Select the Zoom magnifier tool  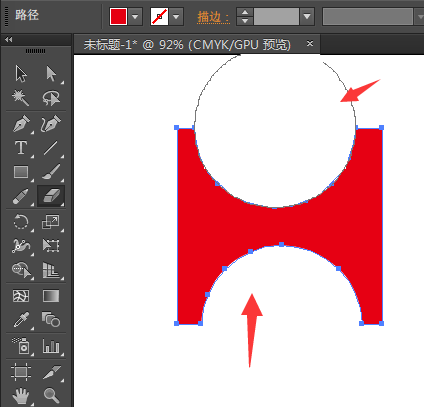click(x=51, y=395)
